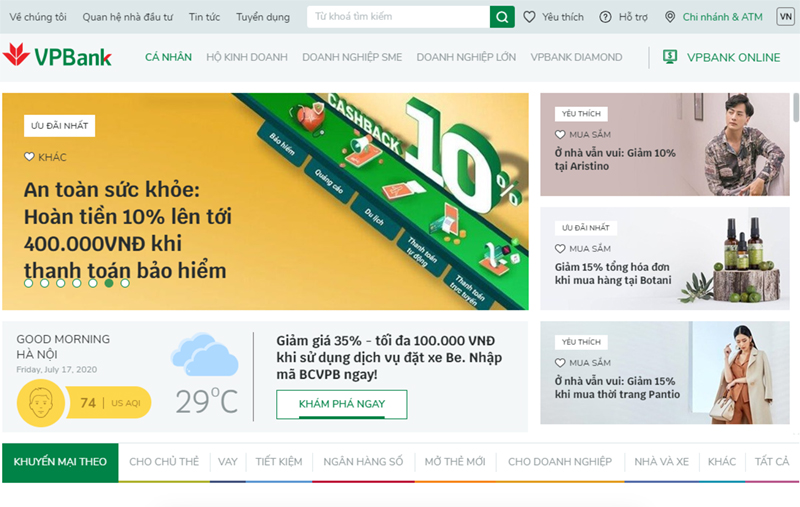Viewport: 800px width, 507px height.
Task: Like the Botani promotion heart icon
Action: click(560, 249)
